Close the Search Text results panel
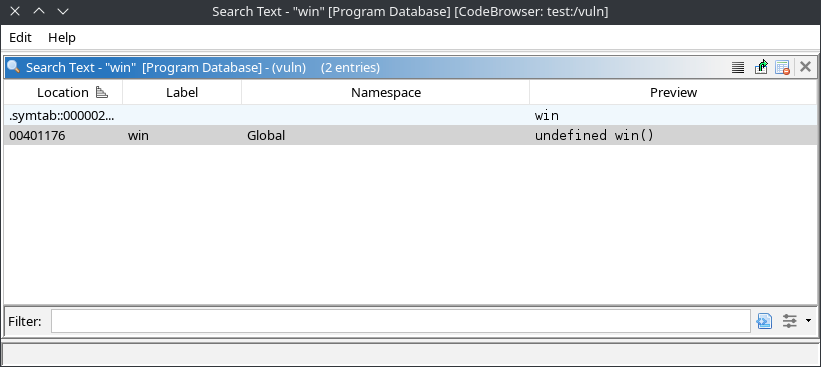 (805, 67)
